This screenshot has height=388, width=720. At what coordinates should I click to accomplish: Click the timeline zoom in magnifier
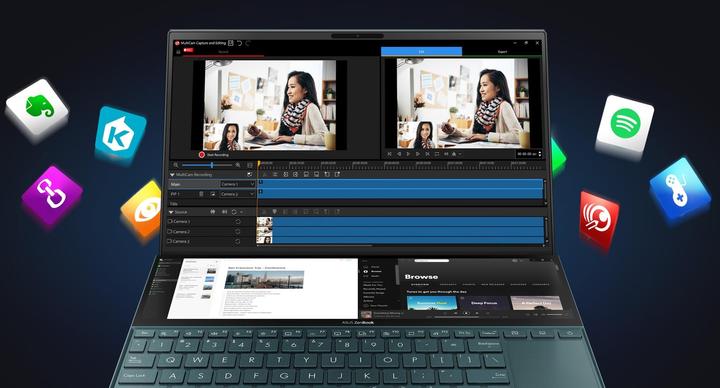click(x=237, y=165)
